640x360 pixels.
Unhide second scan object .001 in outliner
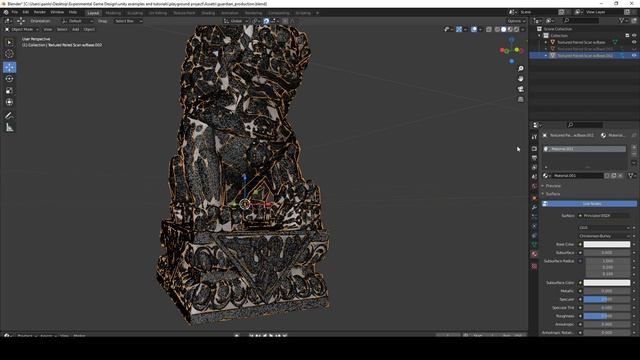coord(634,49)
